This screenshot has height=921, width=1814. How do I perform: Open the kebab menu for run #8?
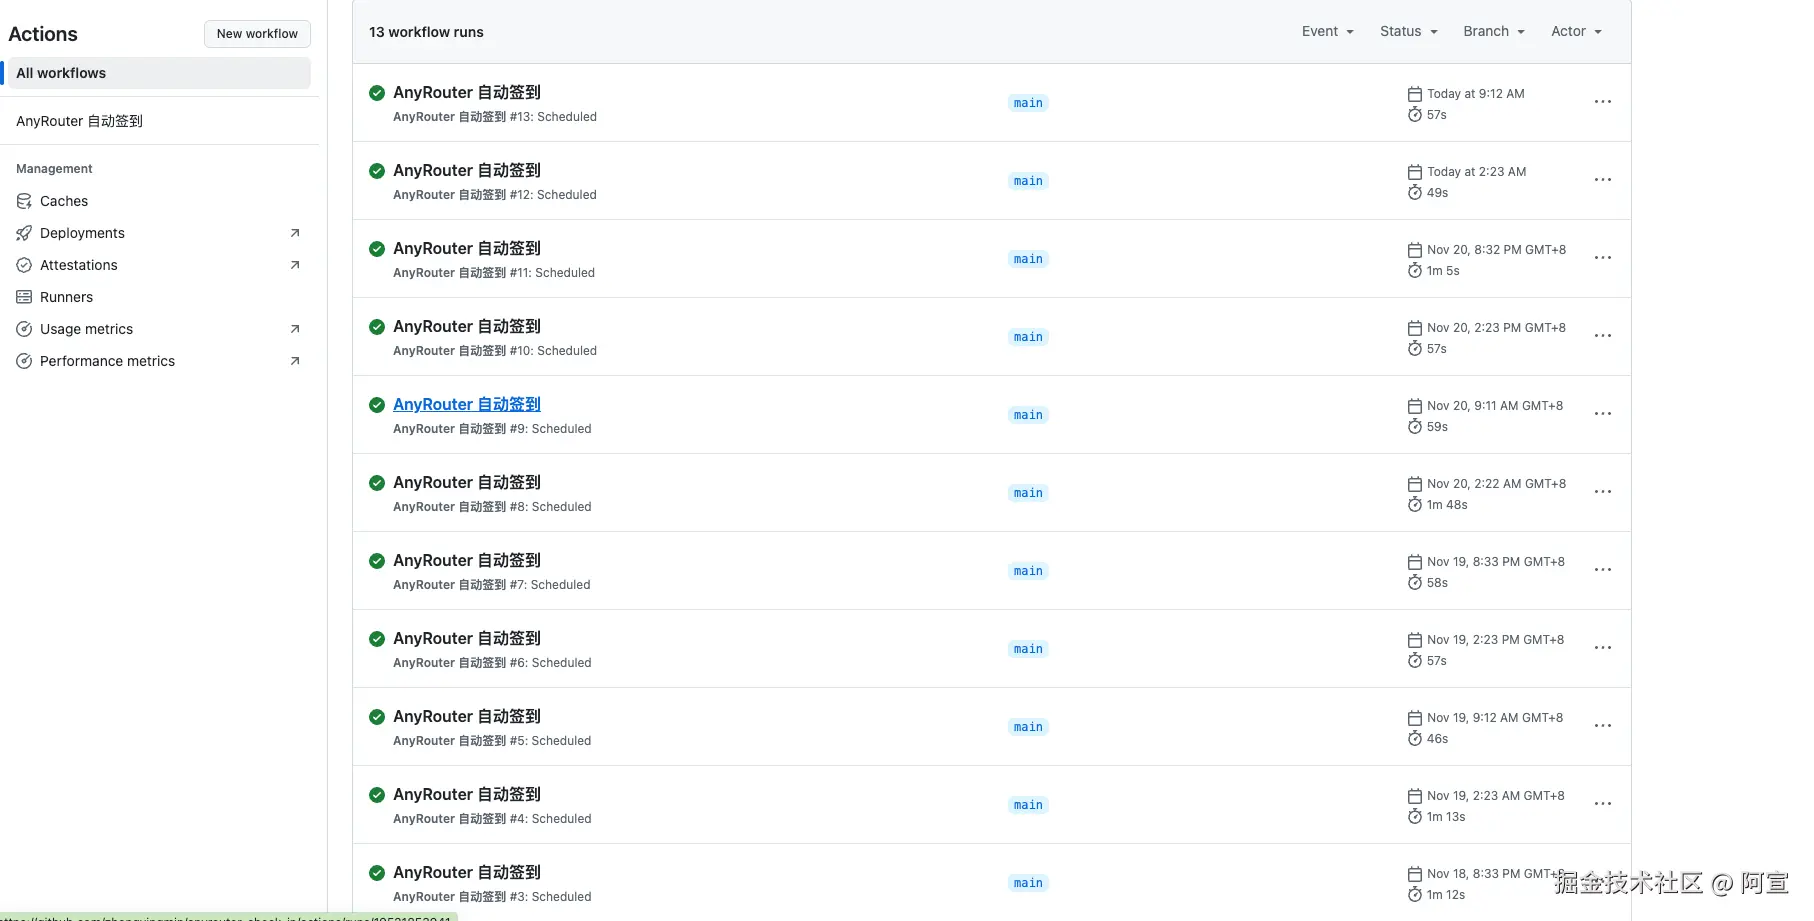(1602, 492)
